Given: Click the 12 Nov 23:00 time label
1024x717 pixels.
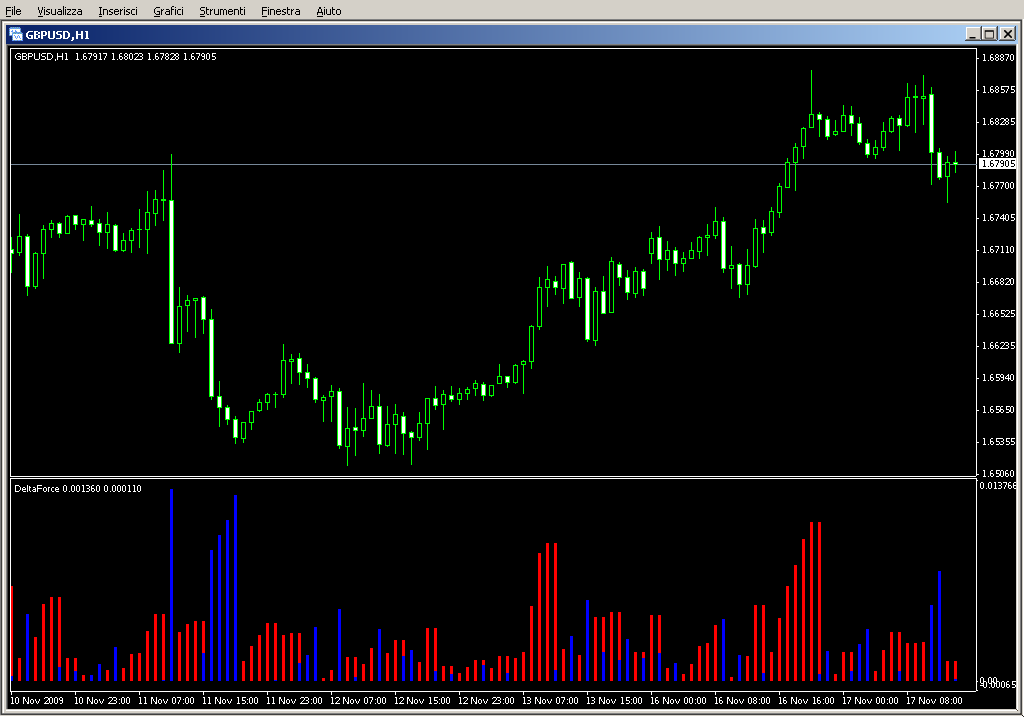Looking at the screenshot, I should pyautogui.click(x=486, y=701).
